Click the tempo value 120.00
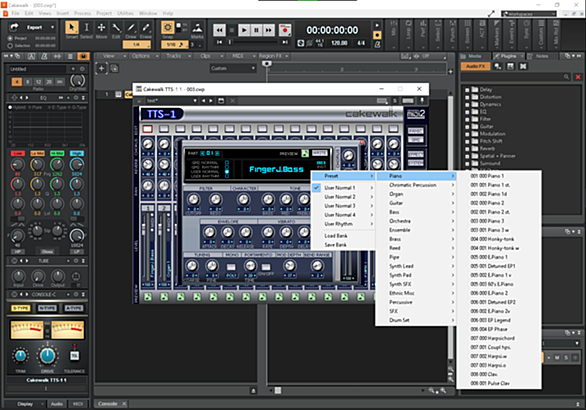The height and width of the screenshot is (410, 586). tap(339, 43)
